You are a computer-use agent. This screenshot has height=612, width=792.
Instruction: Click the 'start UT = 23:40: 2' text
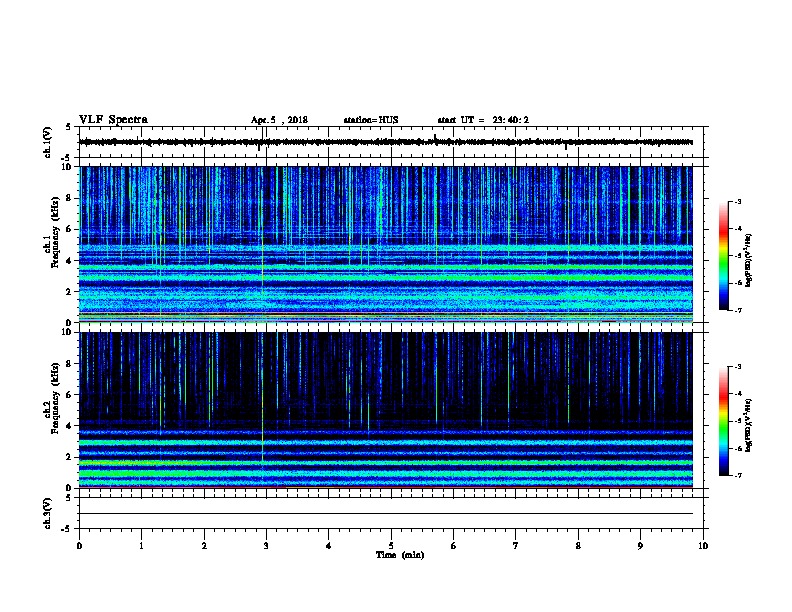tap(483, 120)
